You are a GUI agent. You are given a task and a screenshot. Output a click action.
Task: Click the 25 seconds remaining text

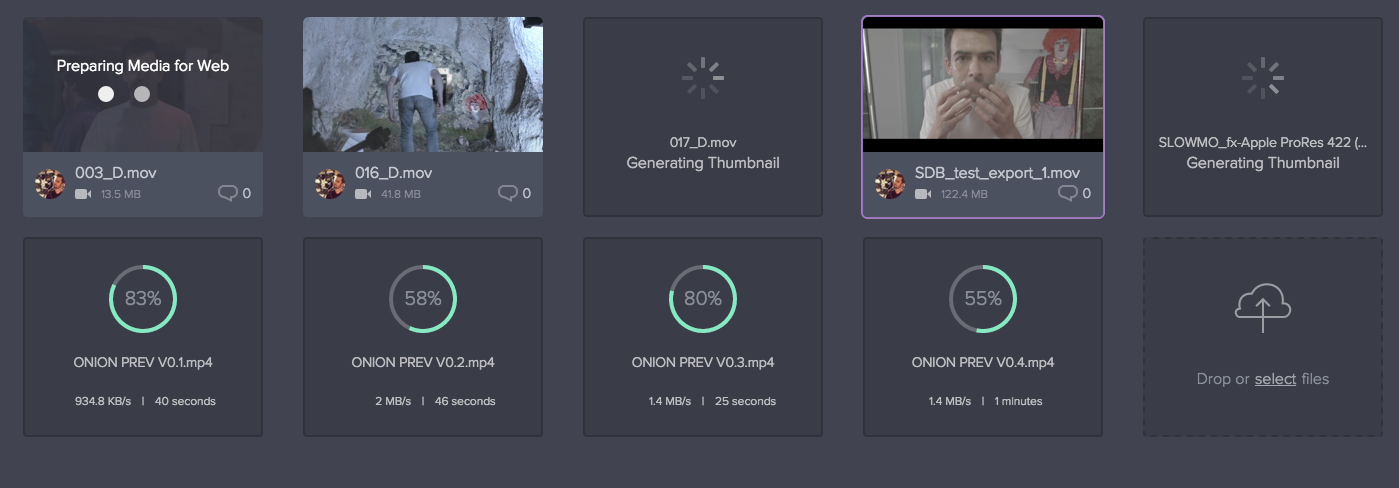click(x=745, y=401)
